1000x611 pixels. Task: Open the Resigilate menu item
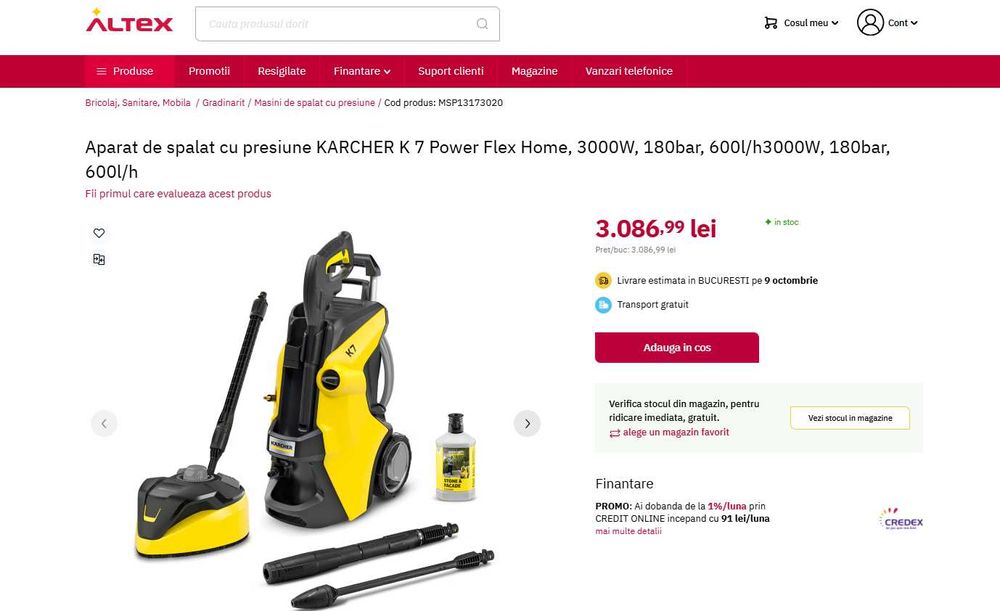[282, 71]
